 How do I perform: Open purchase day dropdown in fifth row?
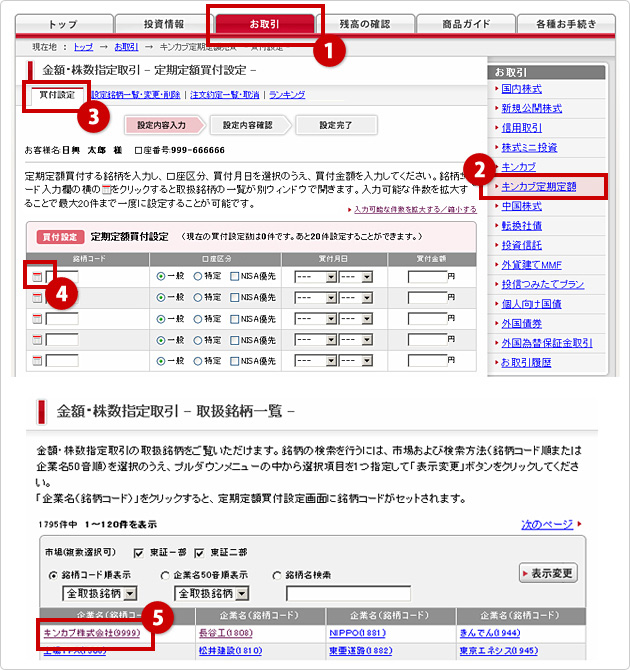[356, 361]
